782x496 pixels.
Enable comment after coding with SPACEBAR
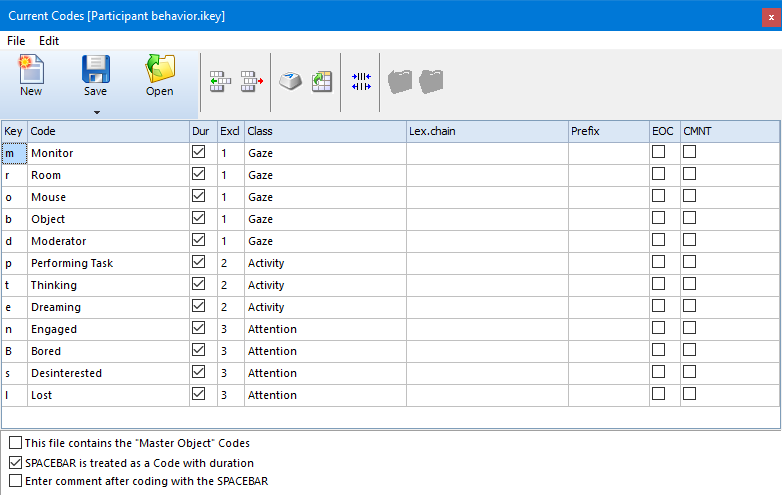(15, 481)
